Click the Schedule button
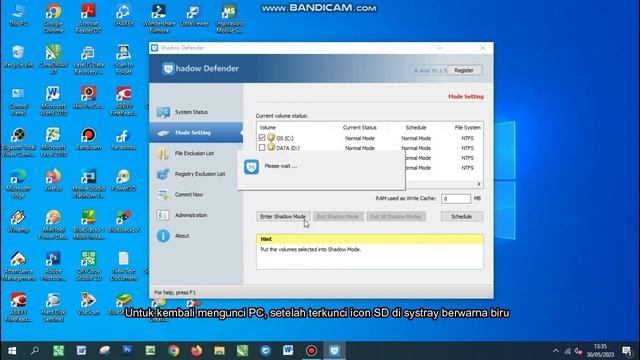Screen dimensions: 640x360 [x=462, y=216]
